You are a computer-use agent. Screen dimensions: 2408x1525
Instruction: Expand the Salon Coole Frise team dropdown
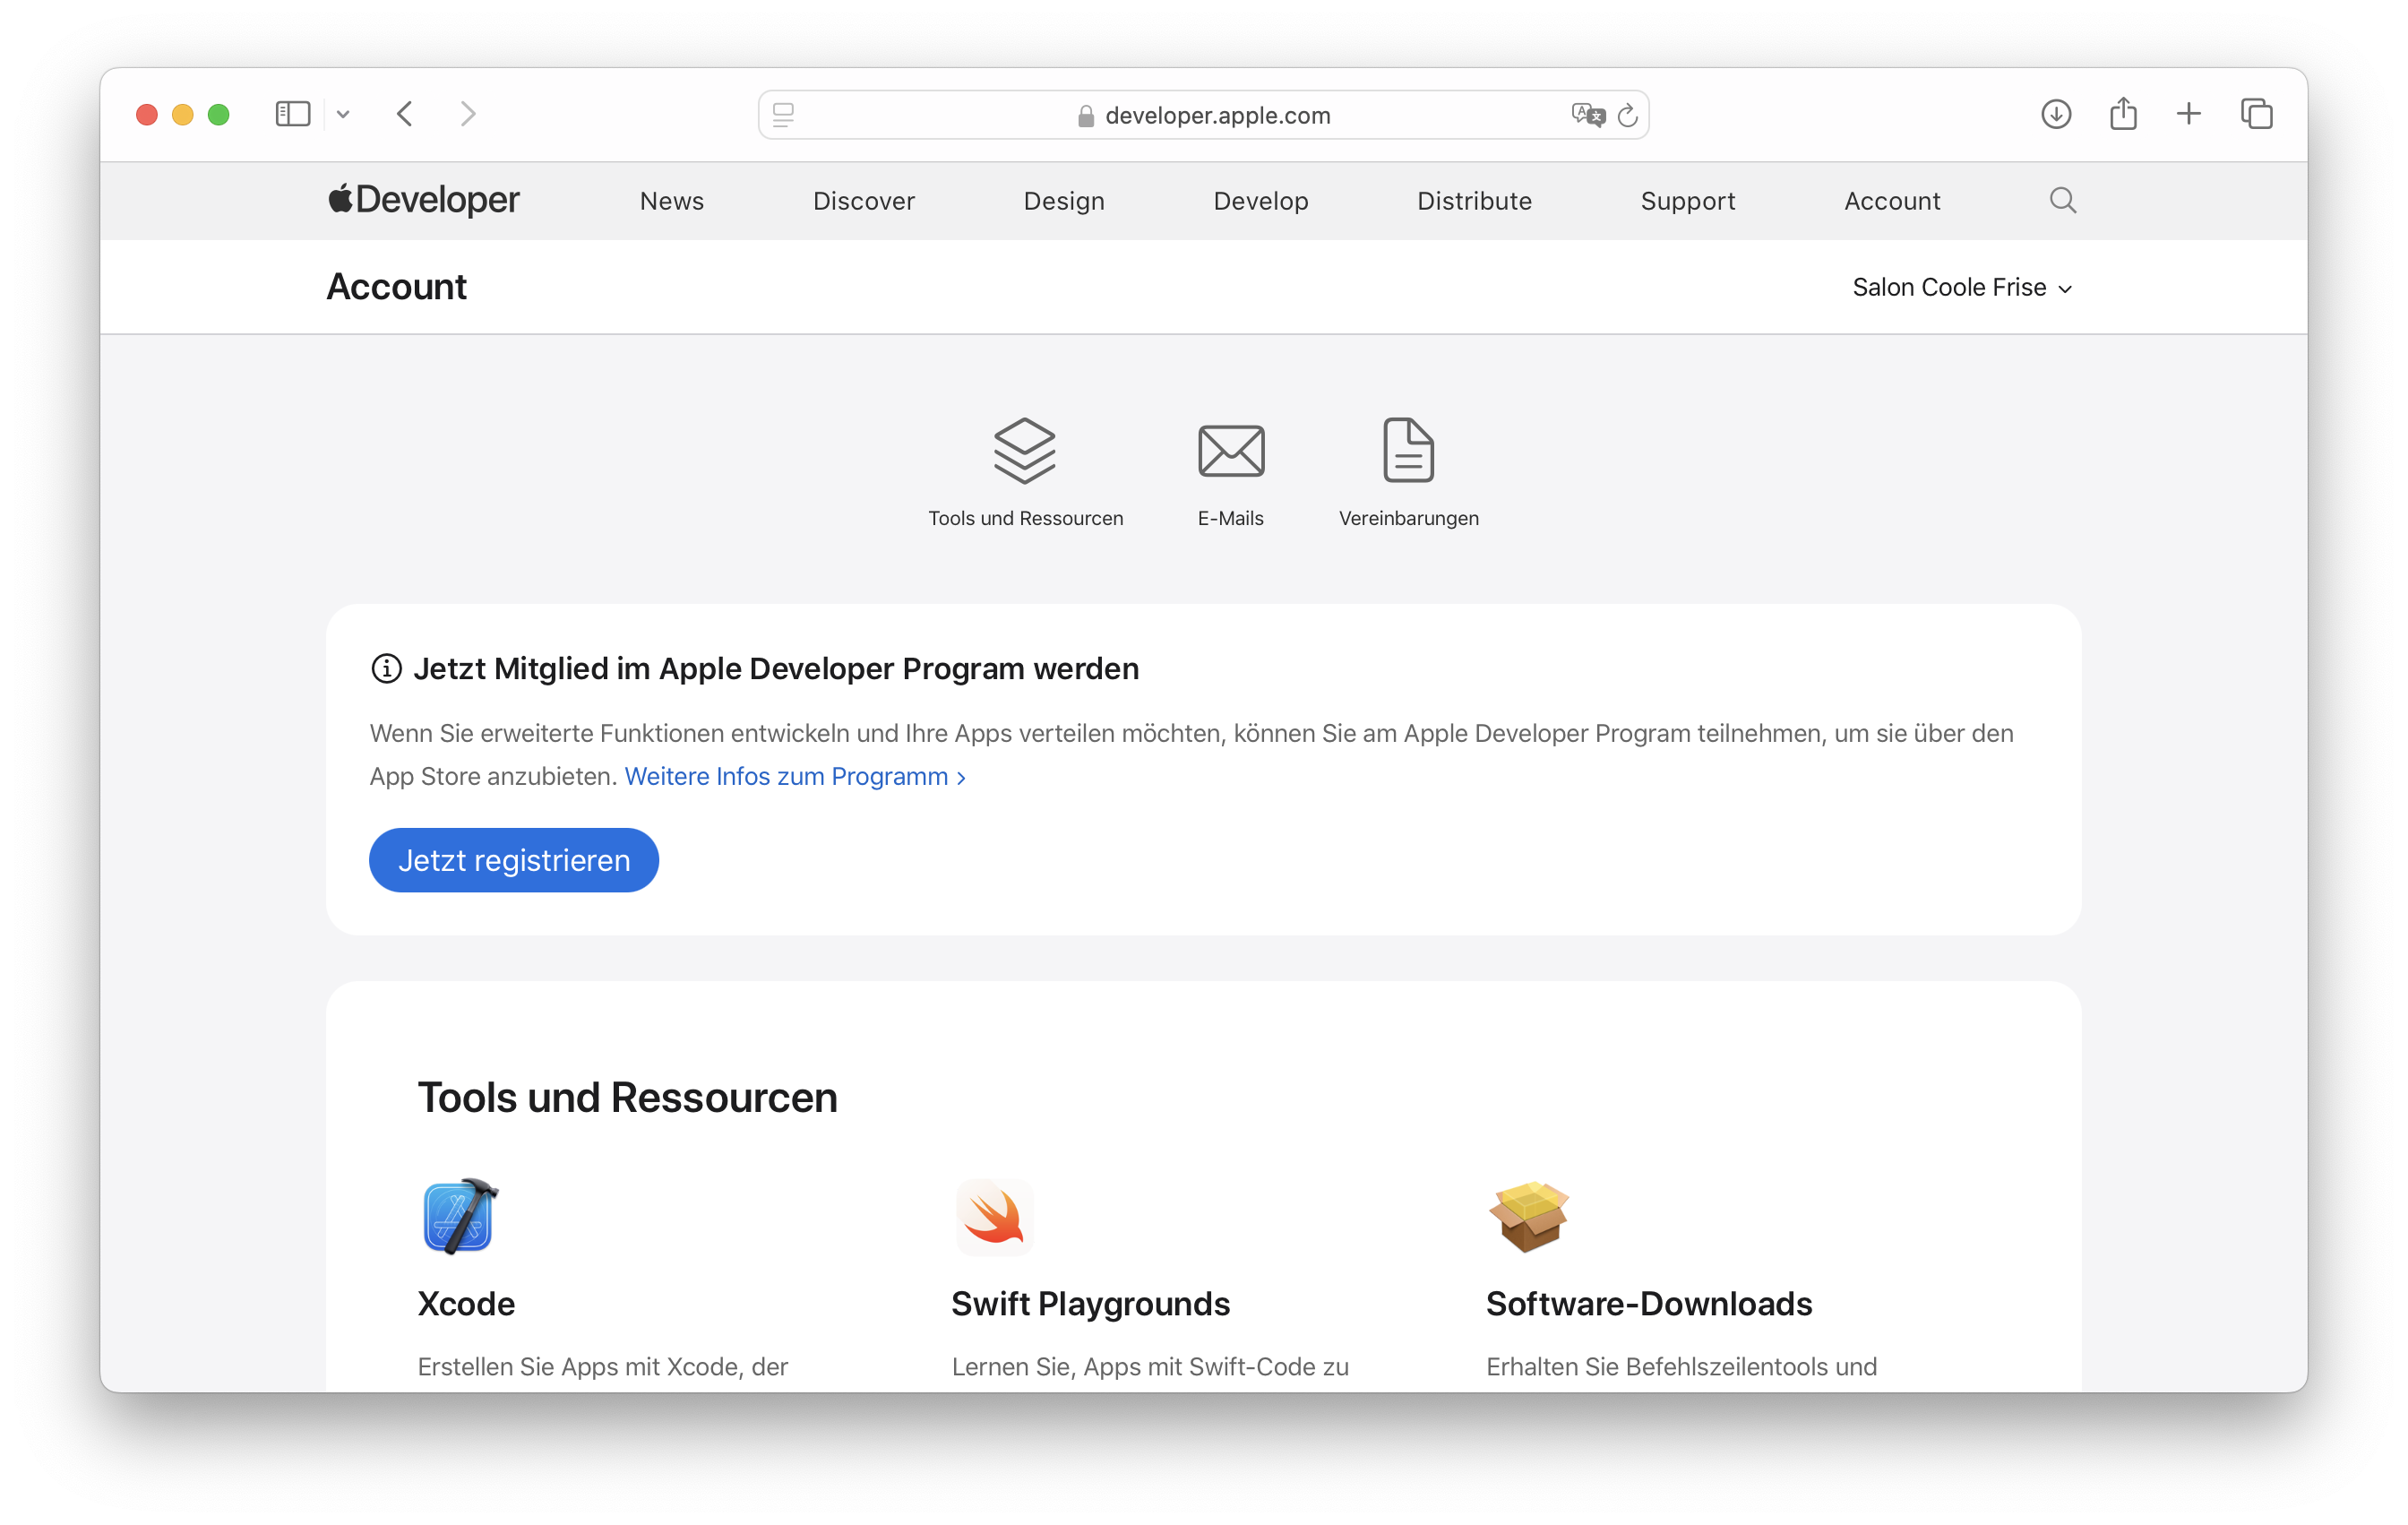click(1962, 287)
